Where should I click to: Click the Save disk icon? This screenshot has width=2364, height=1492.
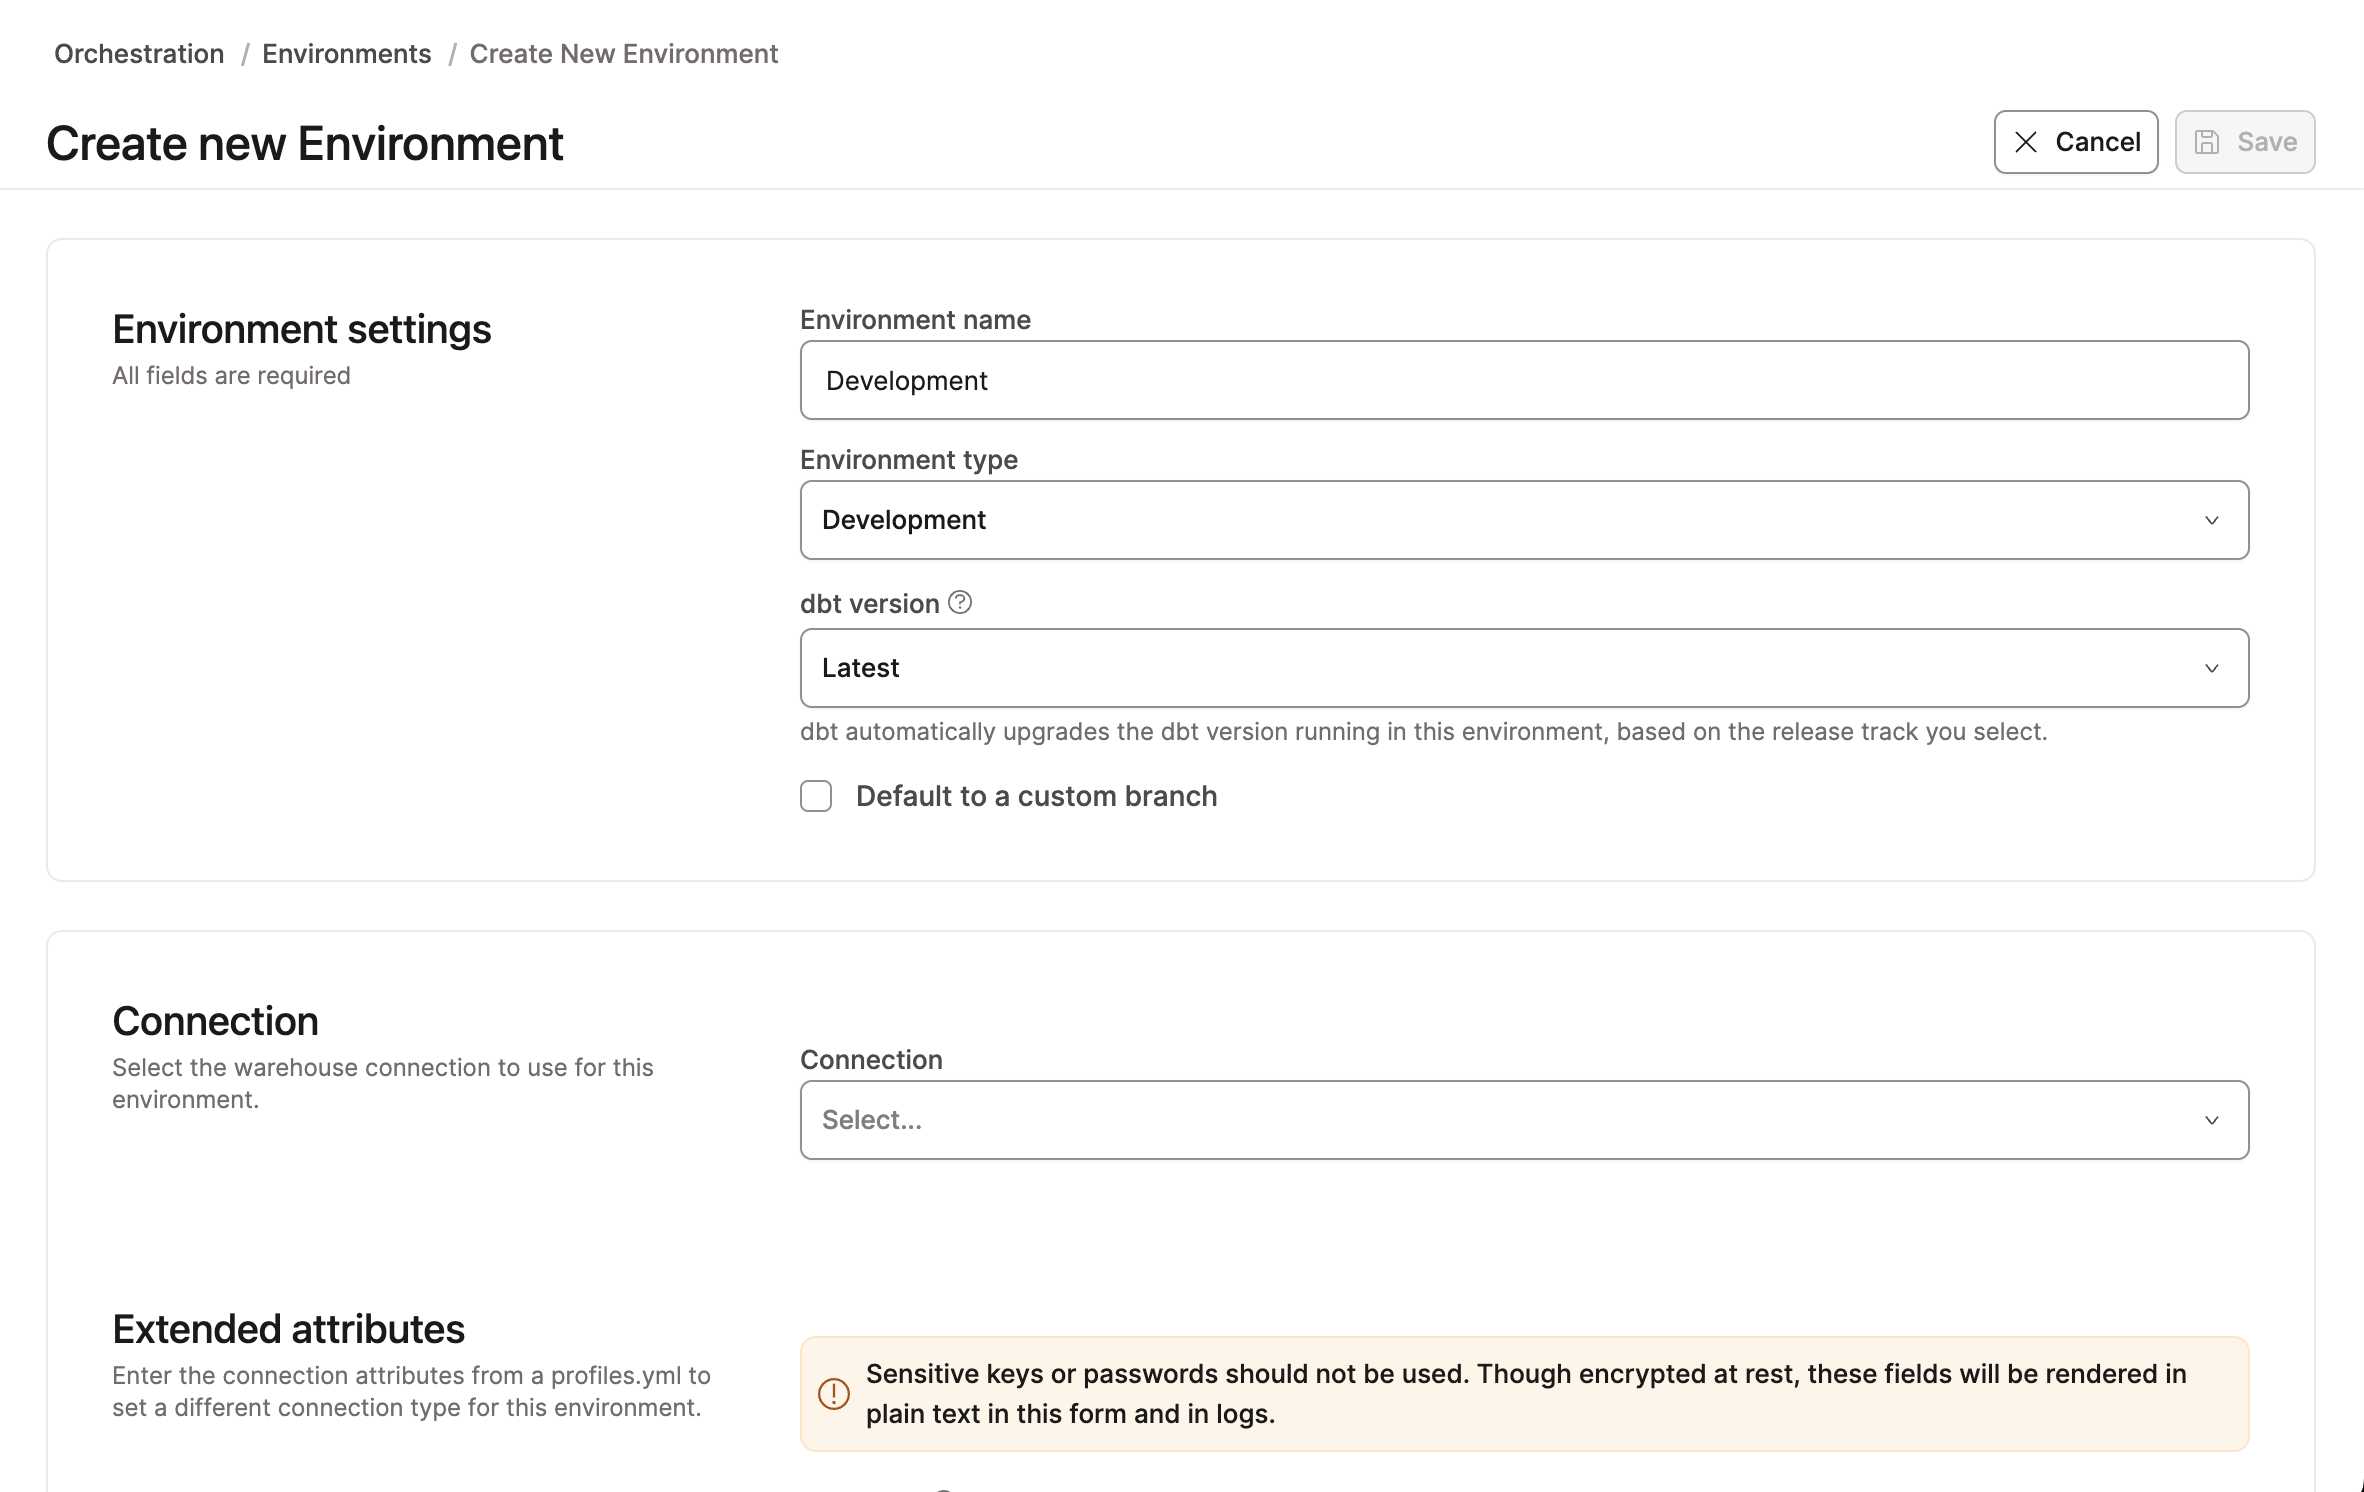pyautogui.click(x=2208, y=141)
